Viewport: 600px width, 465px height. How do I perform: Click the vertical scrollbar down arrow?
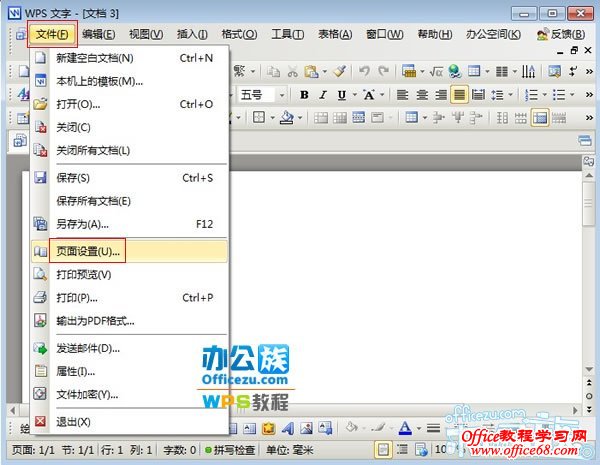589,369
